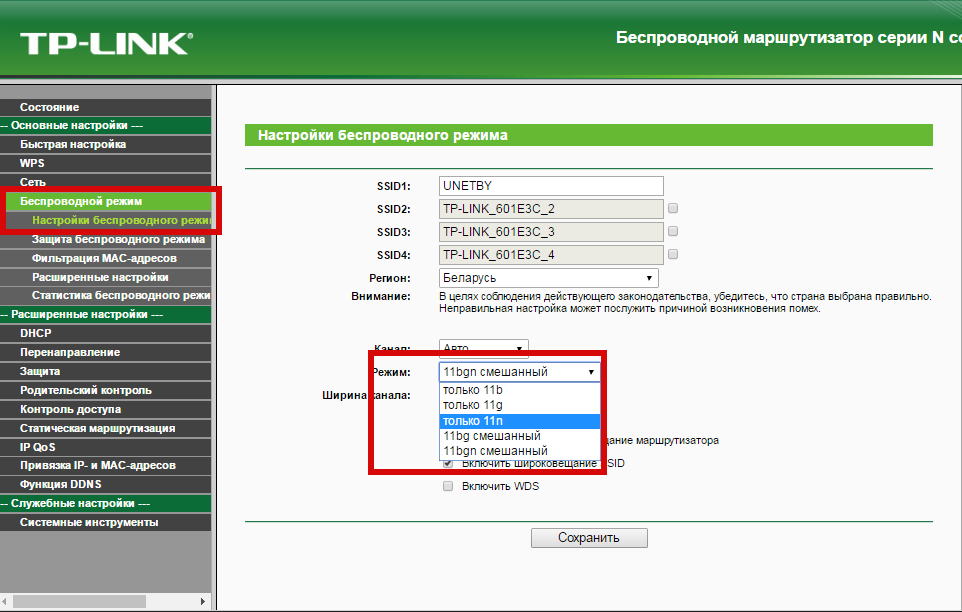Enable the Включить WDS checkbox
This screenshot has width=962, height=612.
tap(448, 486)
